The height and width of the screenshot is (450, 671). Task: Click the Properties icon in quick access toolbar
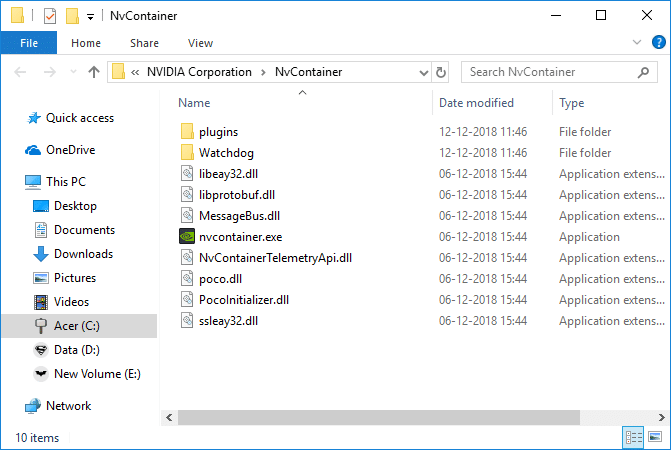pyautogui.click(x=50, y=16)
